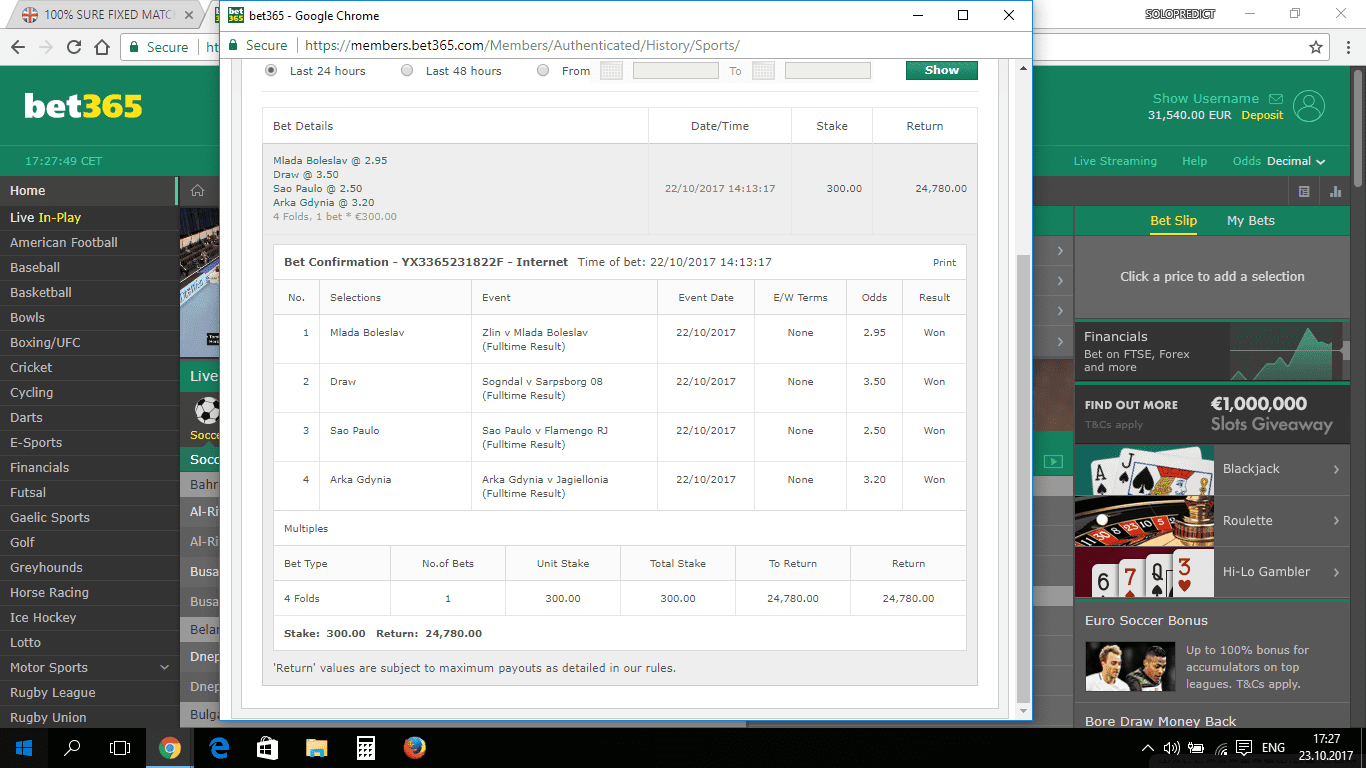
Task: Switch to the Bet Slip tab
Action: (x=1173, y=221)
